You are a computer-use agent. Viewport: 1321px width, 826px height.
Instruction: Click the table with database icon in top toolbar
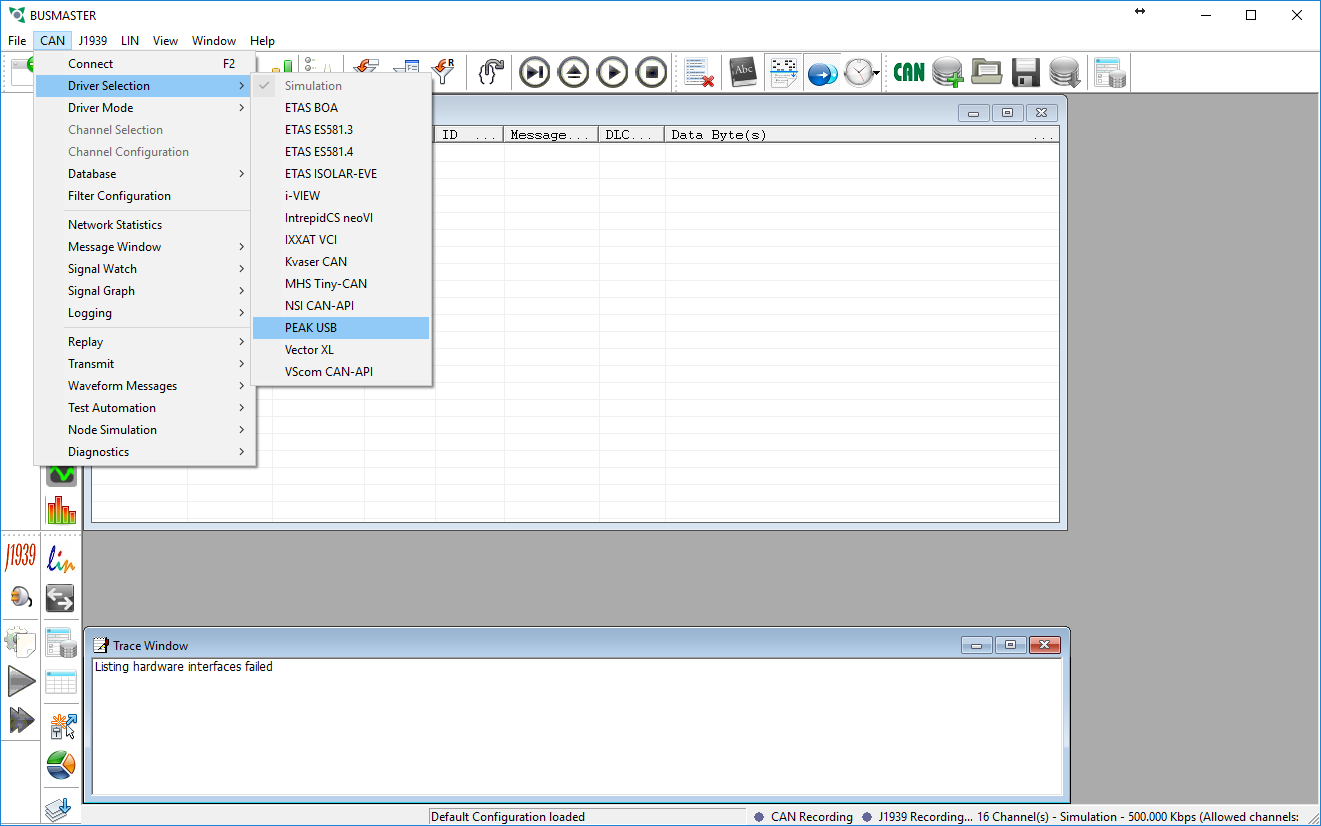pyautogui.click(x=1110, y=72)
